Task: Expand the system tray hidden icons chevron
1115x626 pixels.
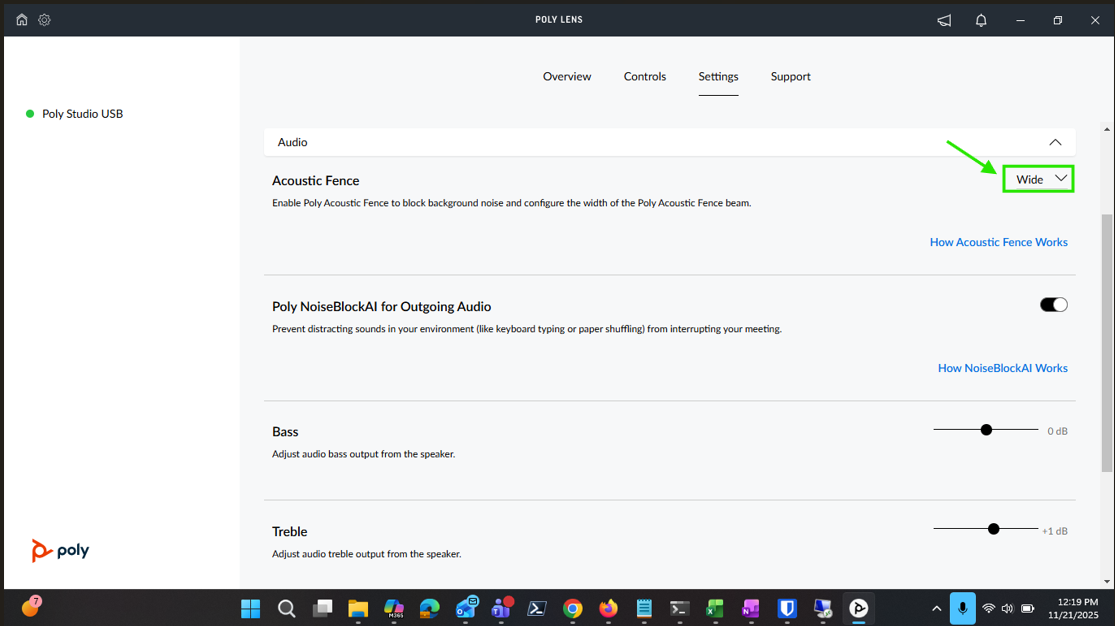Action: [x=936, y=608]
